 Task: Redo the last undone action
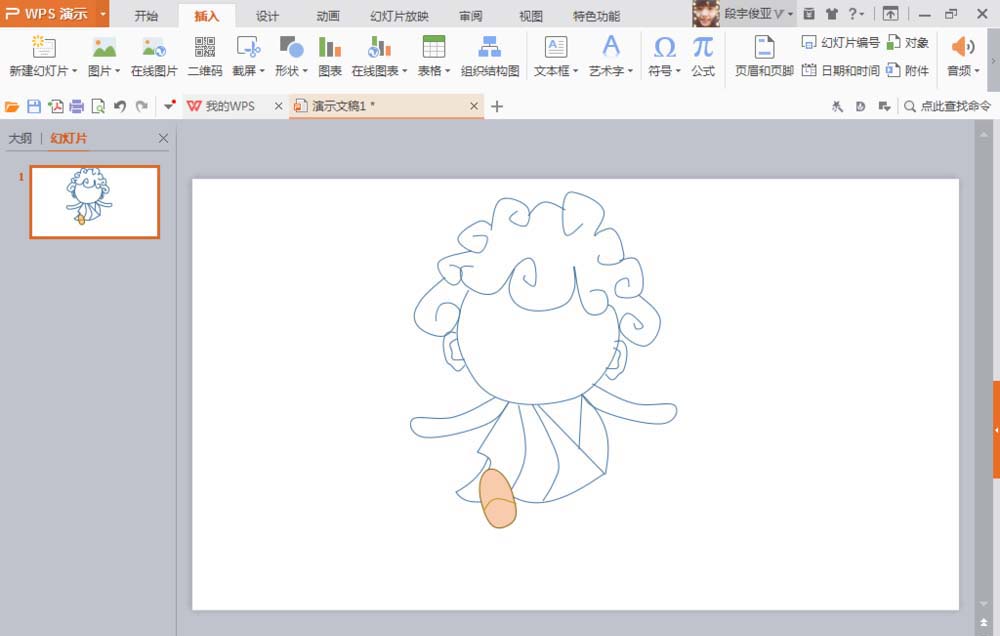(x=142, y=107)
